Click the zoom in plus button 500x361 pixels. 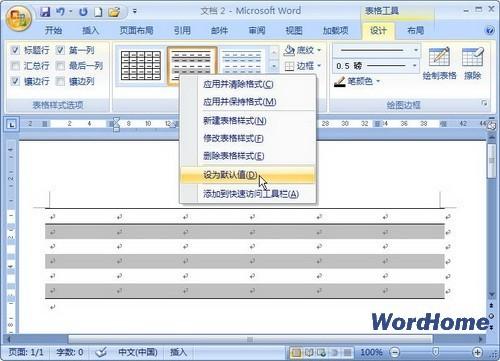(477, 352)
